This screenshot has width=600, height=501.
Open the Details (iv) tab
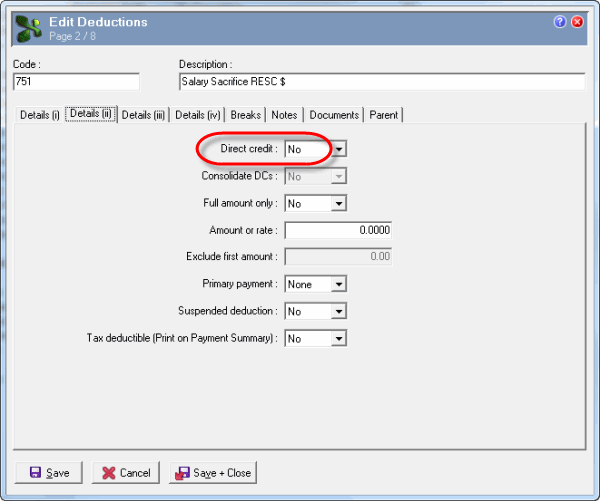pyautogui.click(x=198, y=115)
